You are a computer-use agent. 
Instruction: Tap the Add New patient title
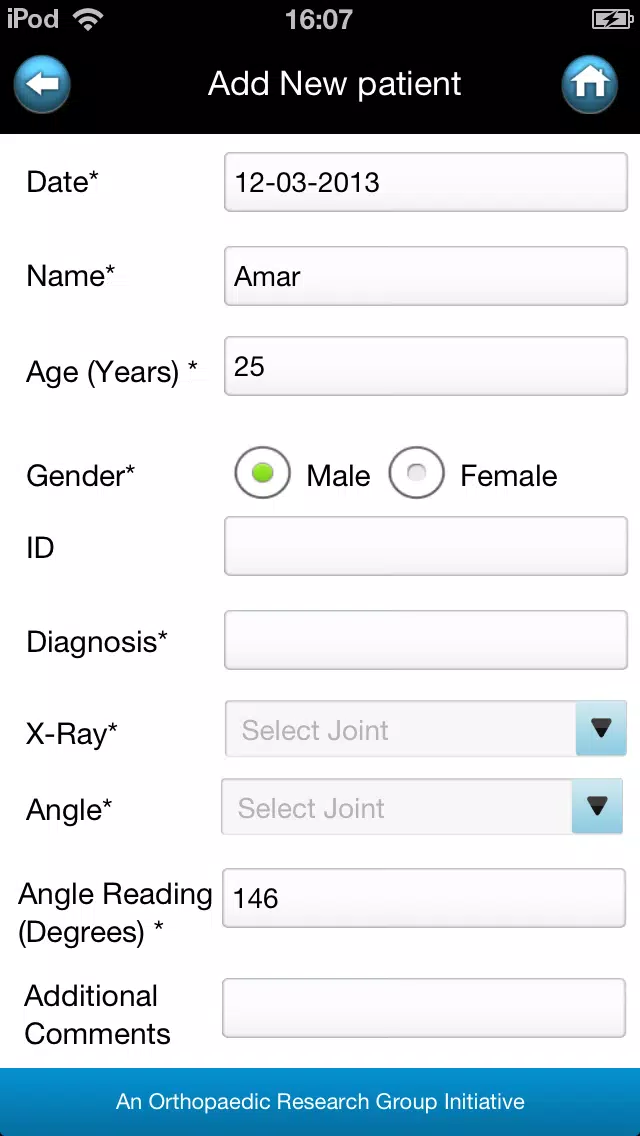point(334,84)
